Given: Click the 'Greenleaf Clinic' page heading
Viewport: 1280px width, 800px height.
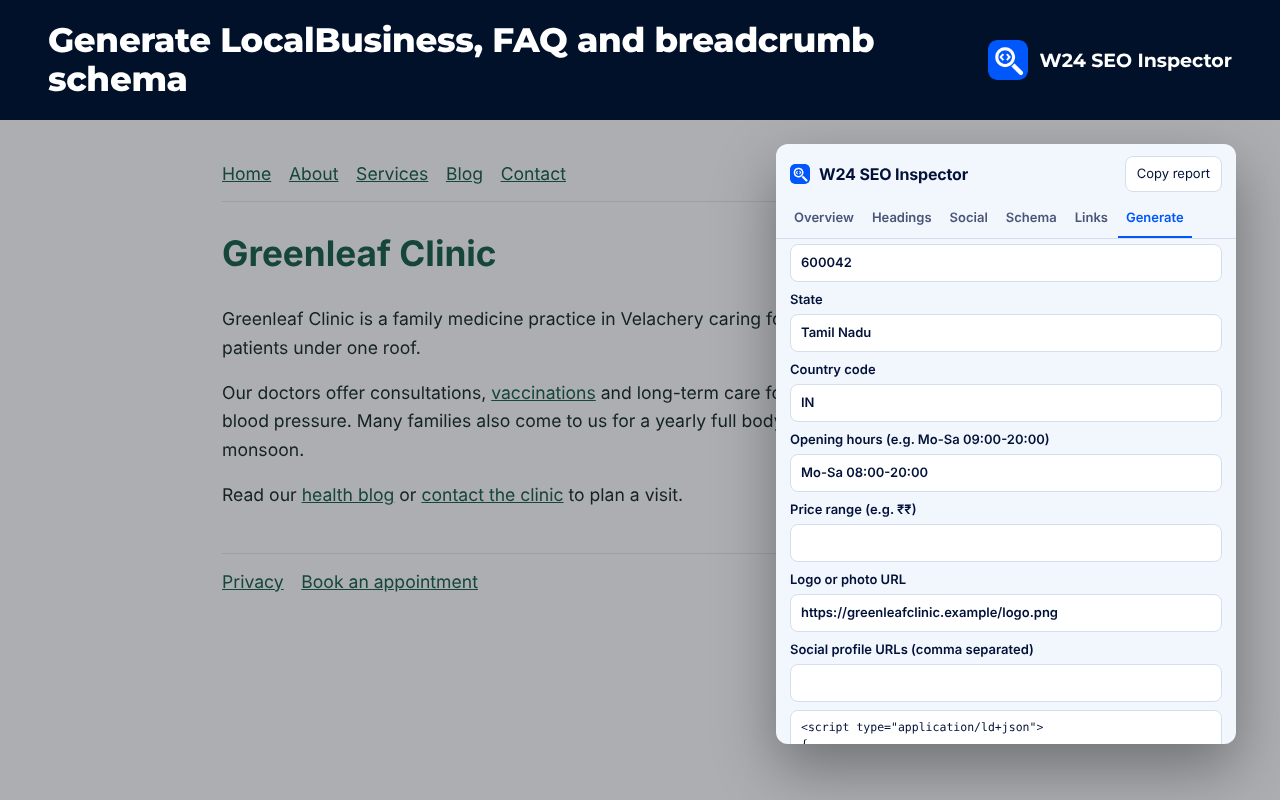Looking at the screenshot, I should (359, 254).
